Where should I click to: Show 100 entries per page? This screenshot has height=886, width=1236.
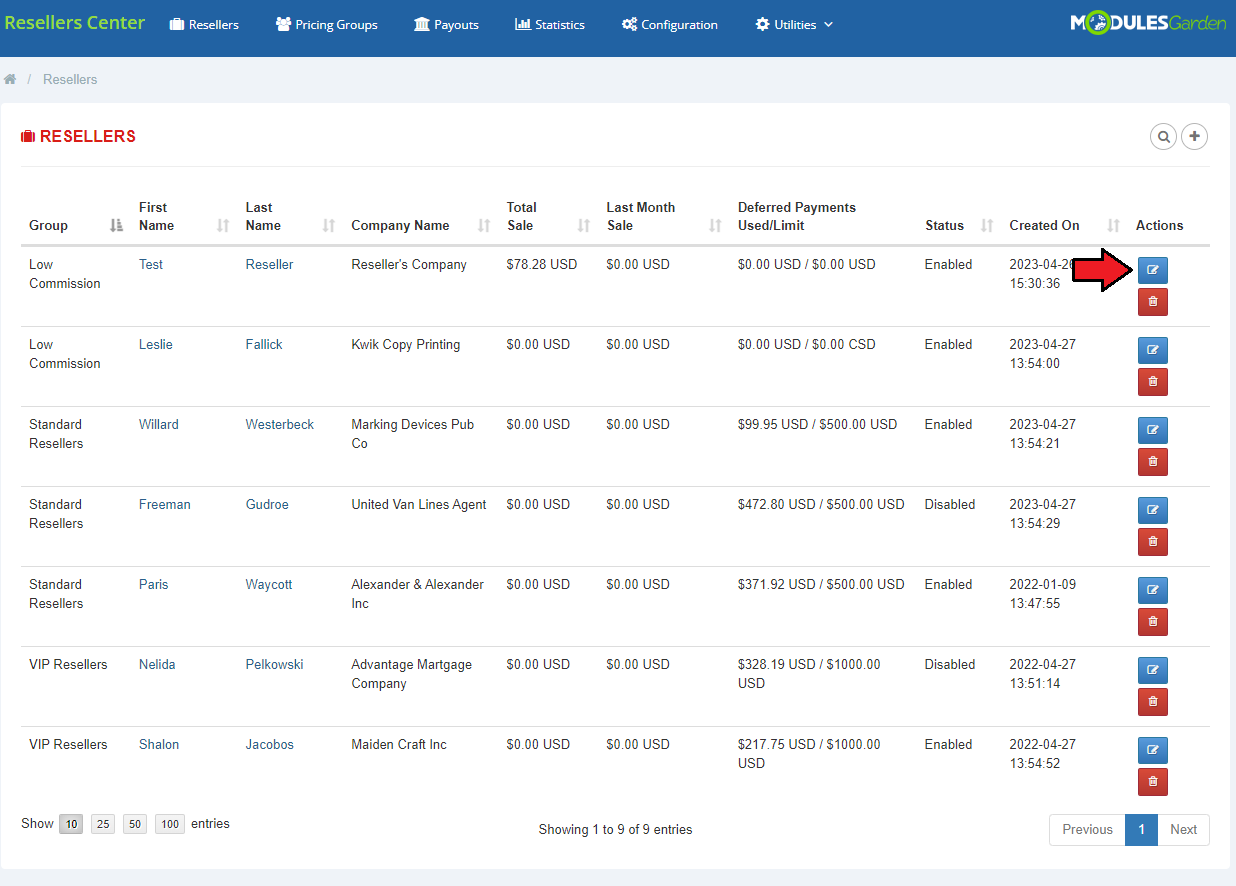(x=170, y=824)
